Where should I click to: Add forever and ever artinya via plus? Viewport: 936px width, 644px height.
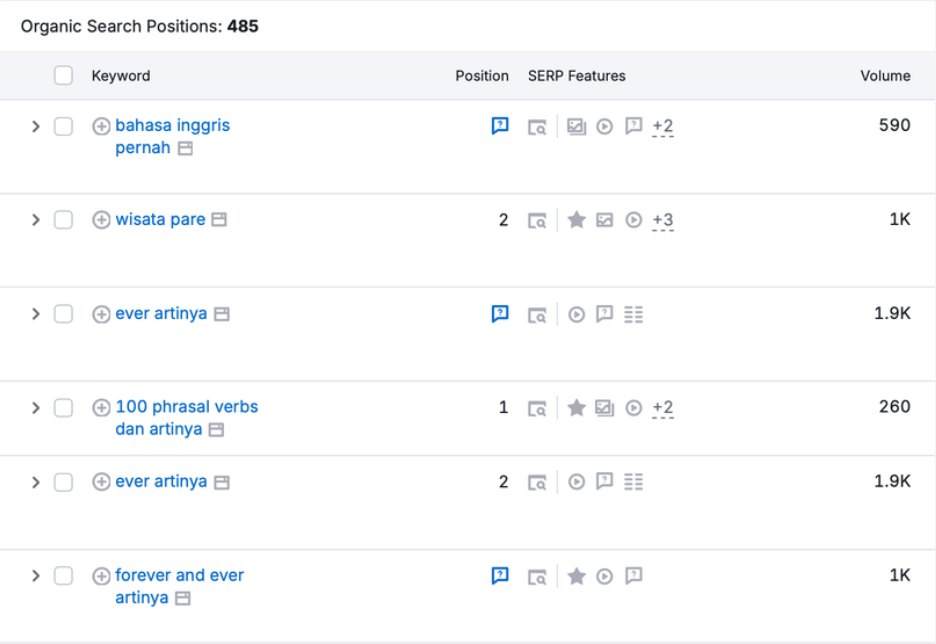click(101, 576)
